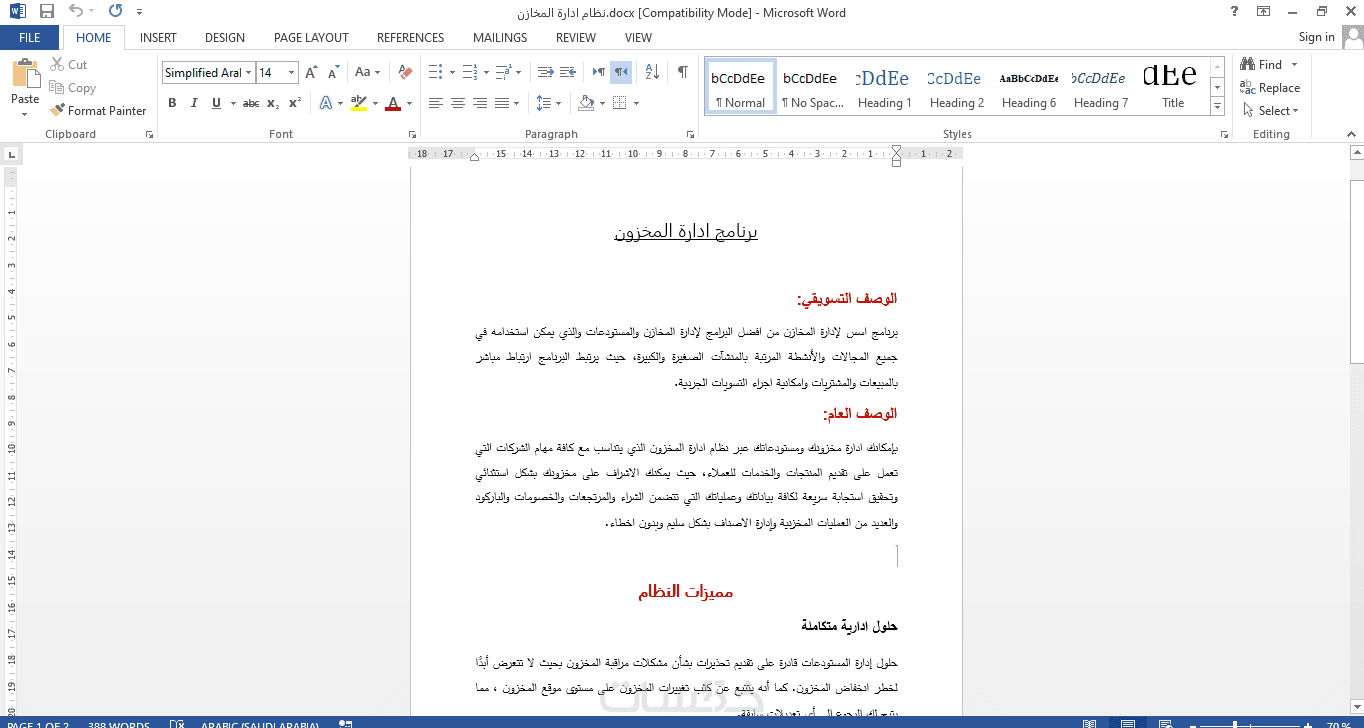
Task: Increase font size with Grow Font
Action: [x=311, y=73]
